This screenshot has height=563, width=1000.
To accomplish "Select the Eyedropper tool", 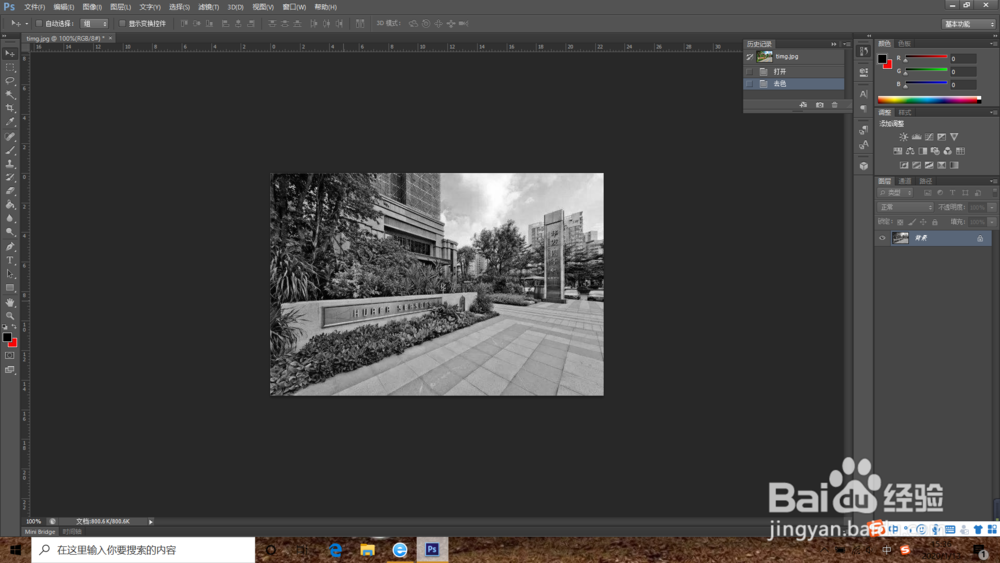I will tap(10, 122).
